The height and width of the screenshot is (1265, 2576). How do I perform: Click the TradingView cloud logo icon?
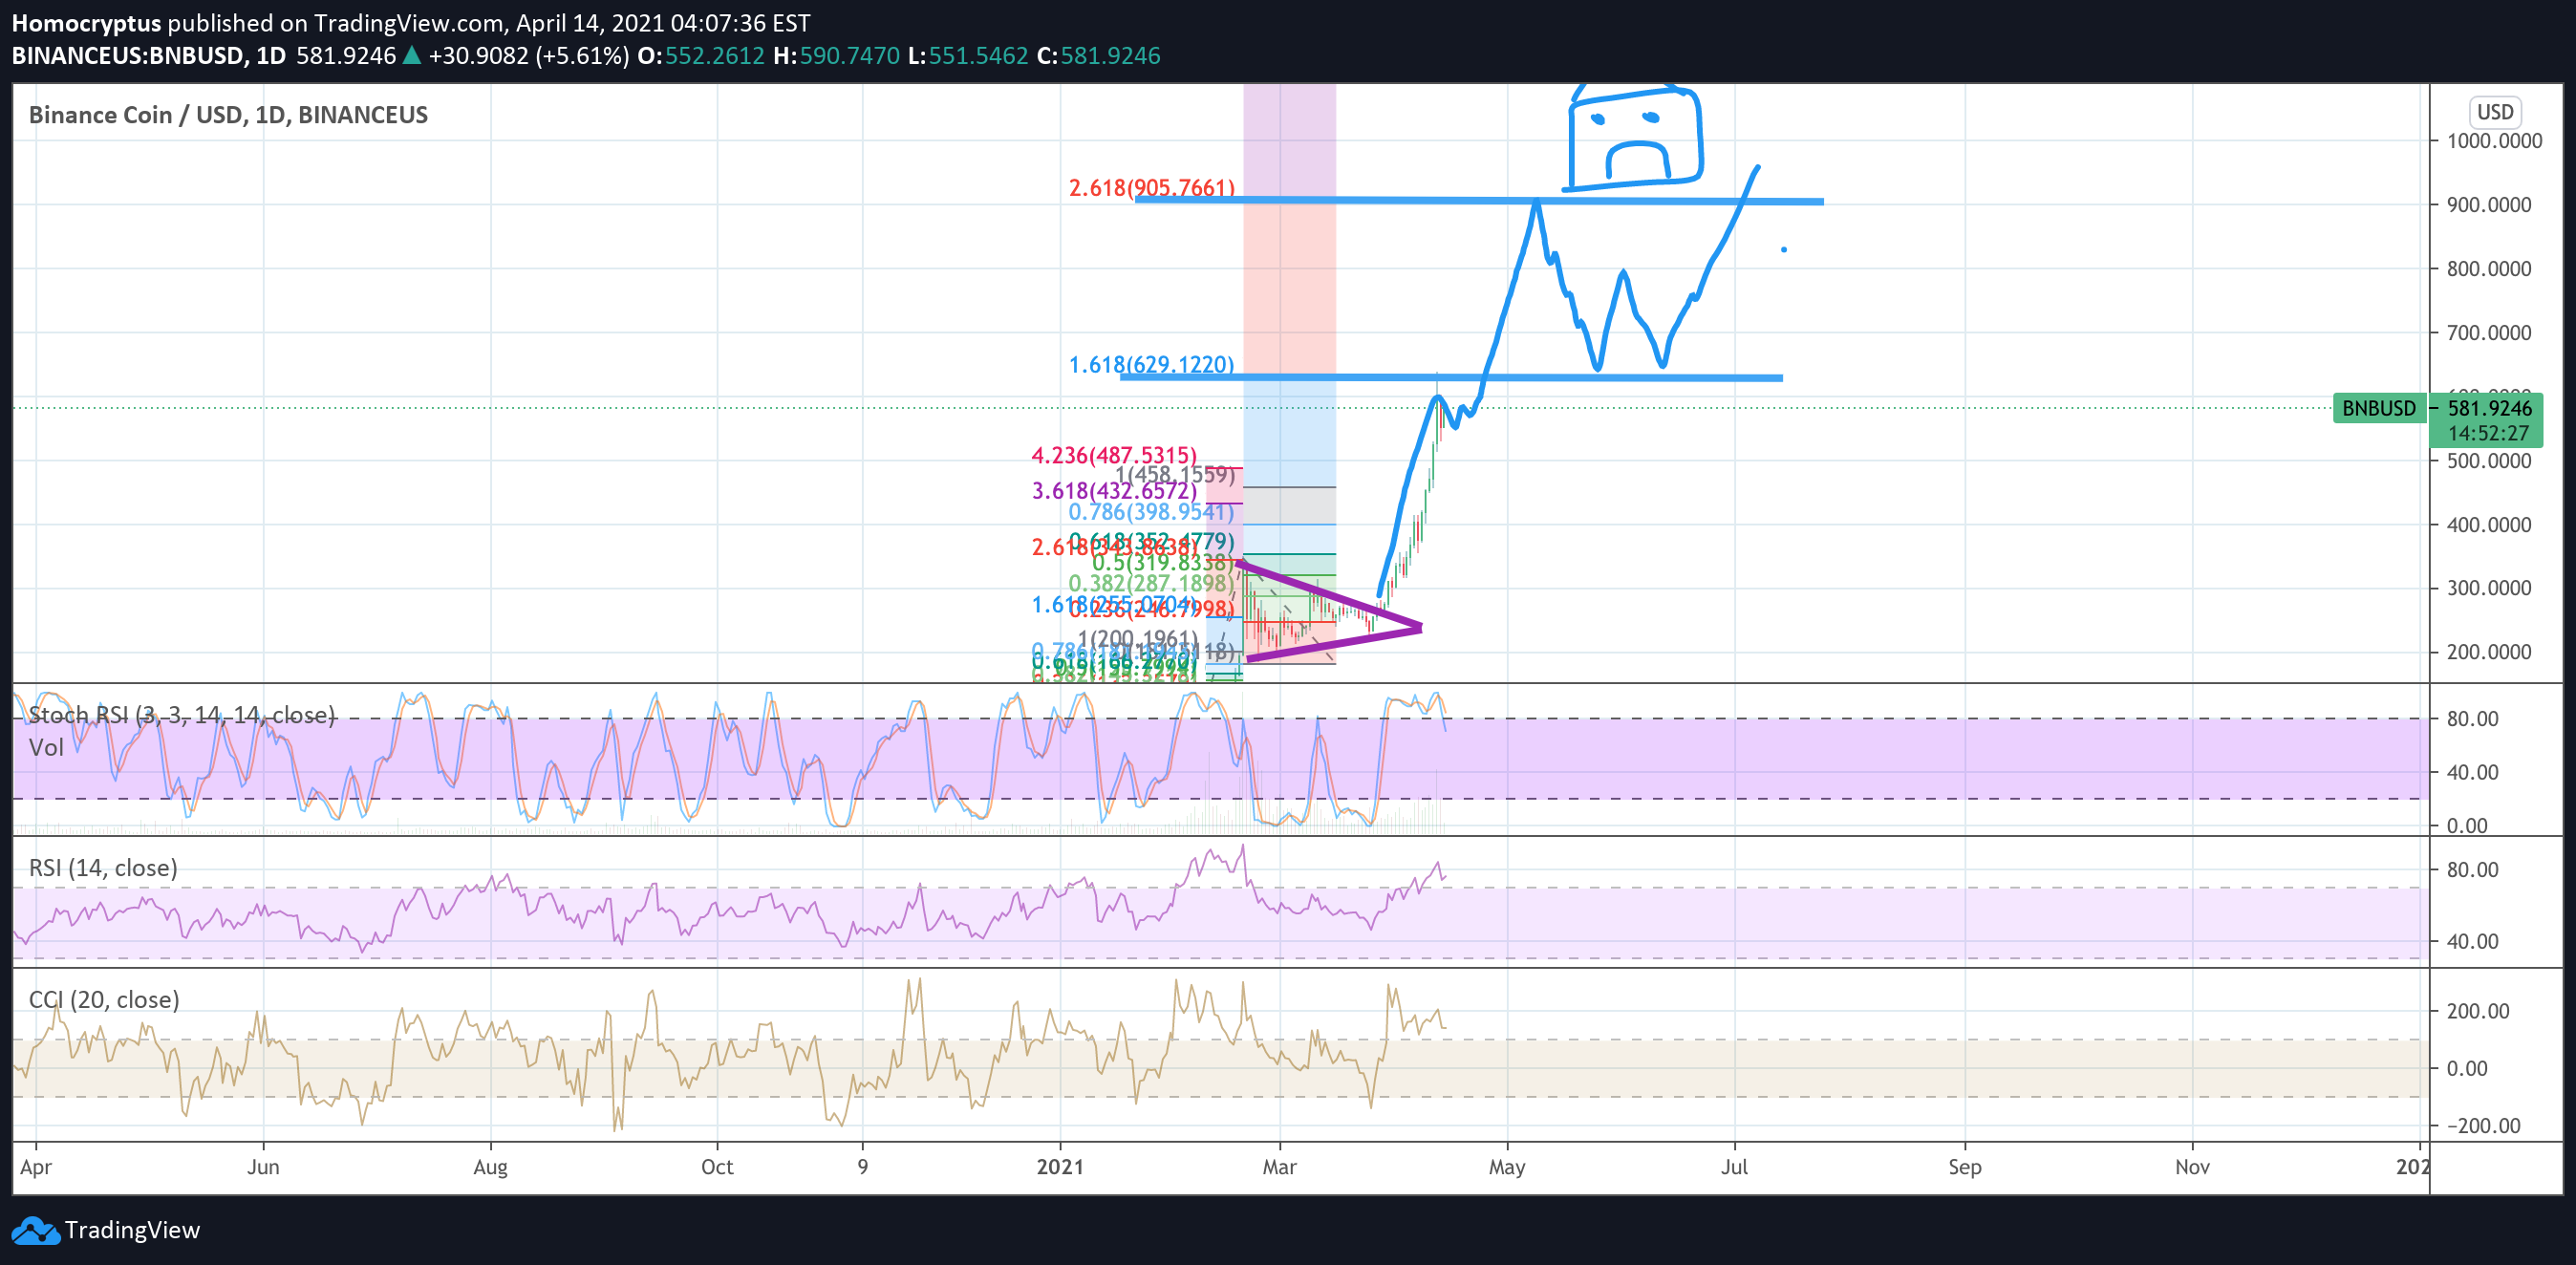[36, 1231]
